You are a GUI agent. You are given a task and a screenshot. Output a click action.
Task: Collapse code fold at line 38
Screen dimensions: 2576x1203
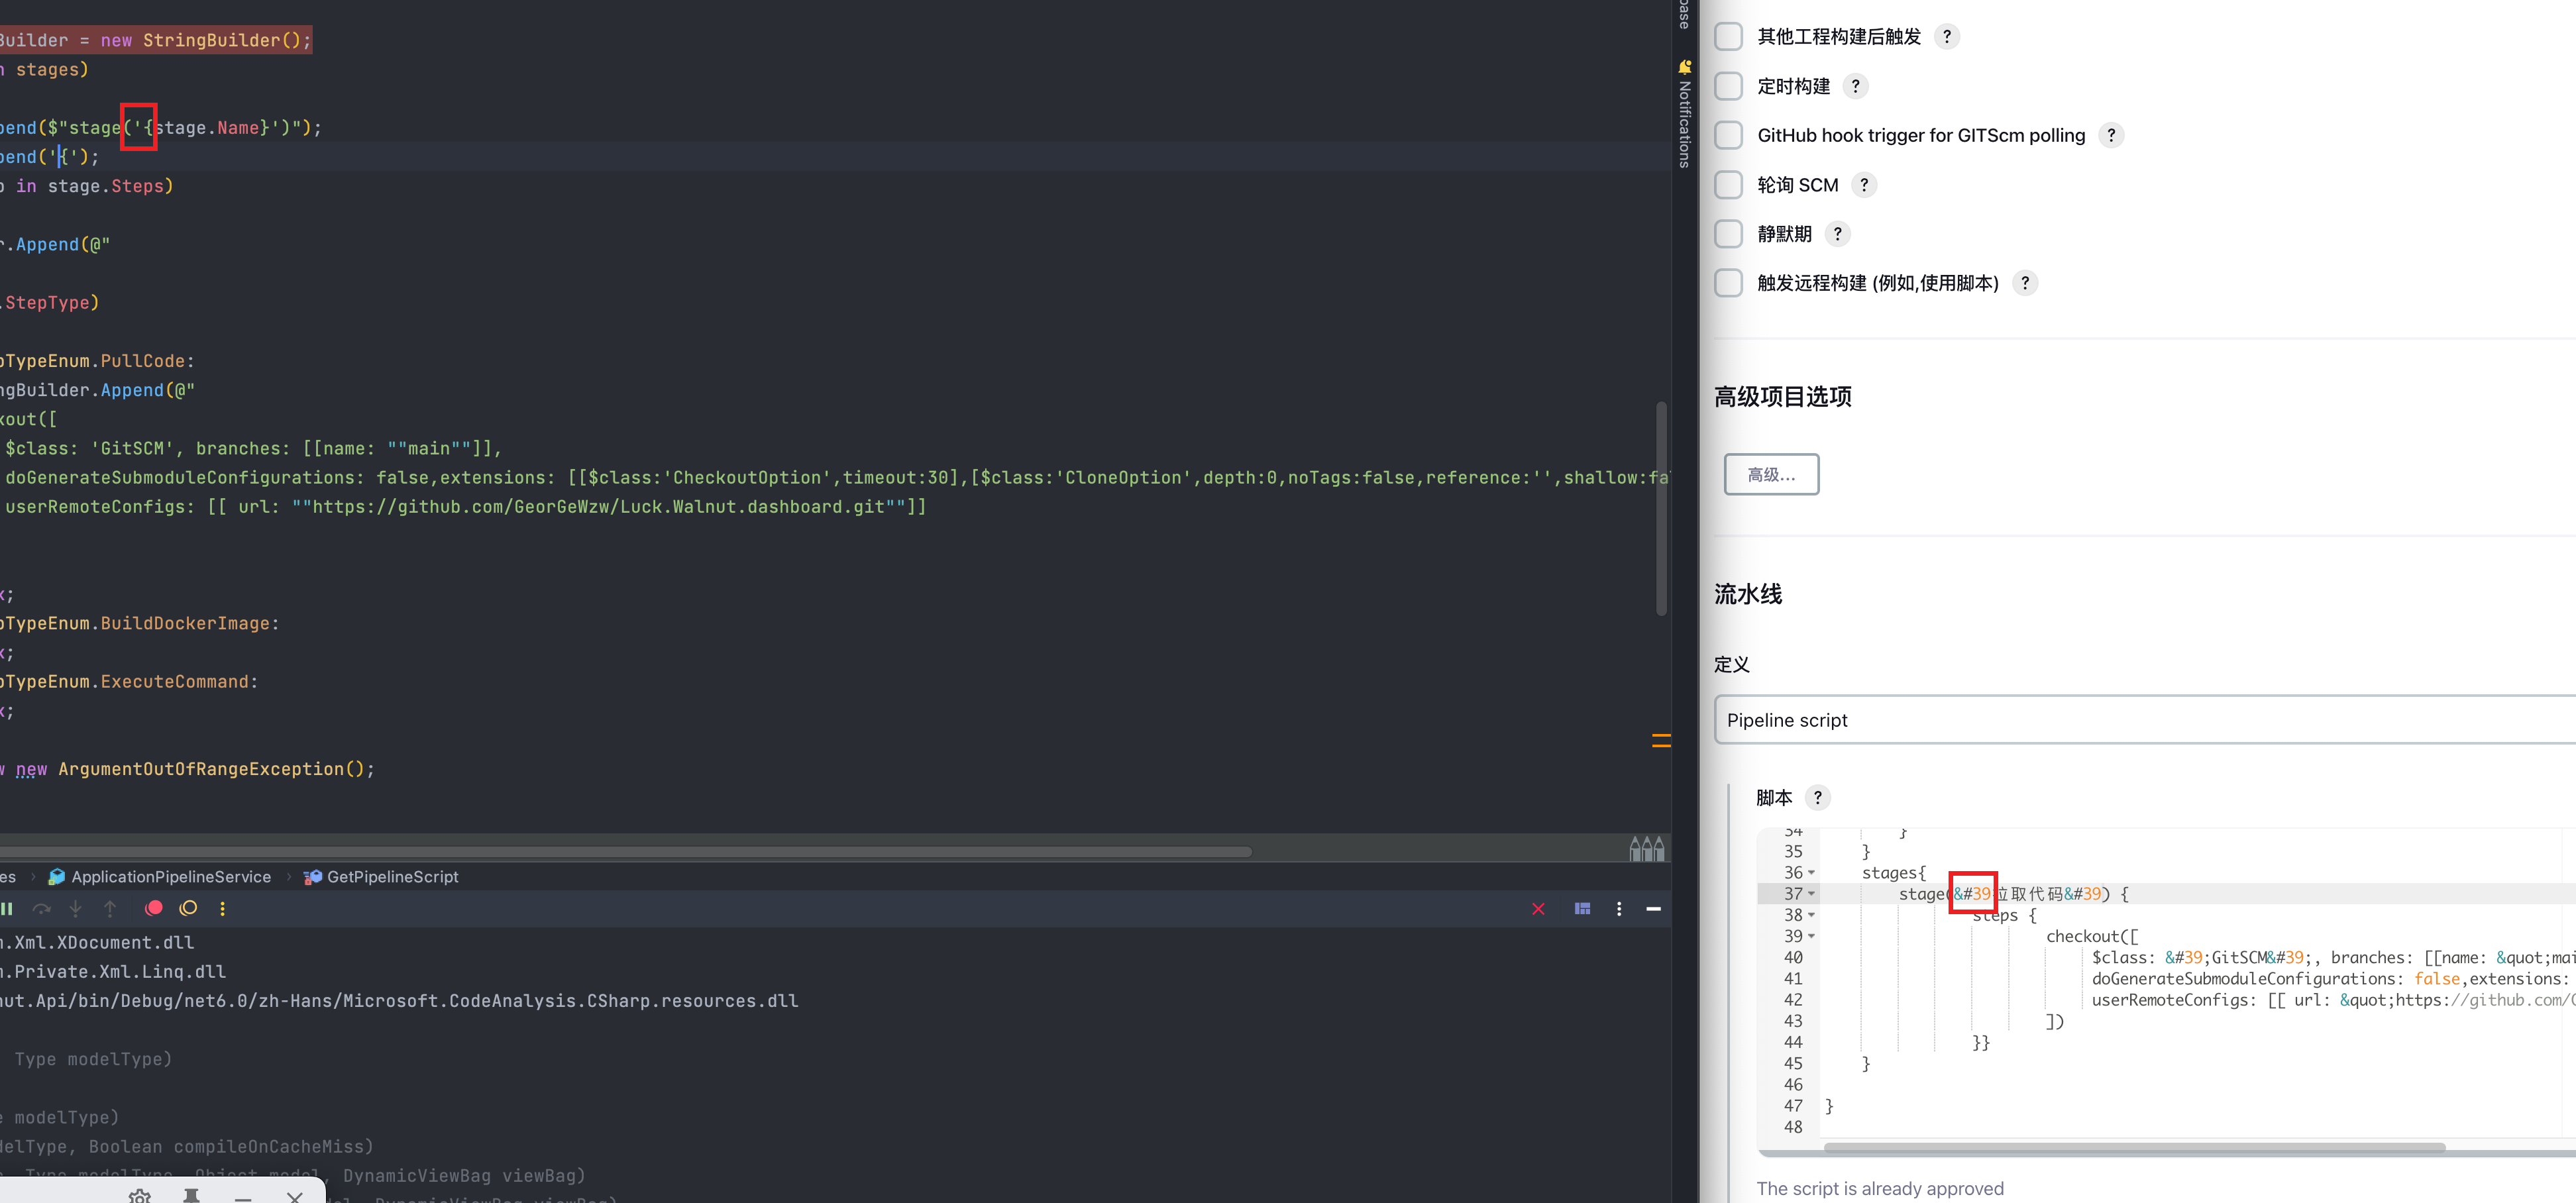point(1811,915)
